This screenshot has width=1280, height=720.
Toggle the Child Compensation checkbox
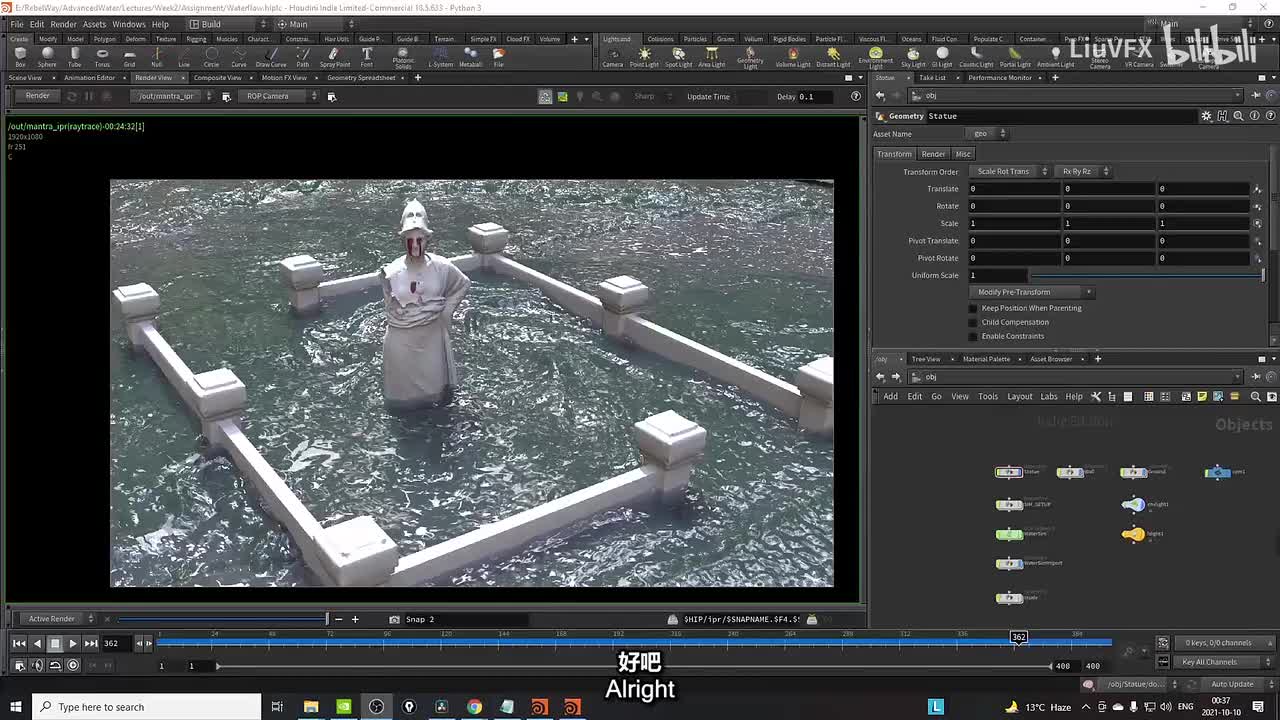coord(973,322)
